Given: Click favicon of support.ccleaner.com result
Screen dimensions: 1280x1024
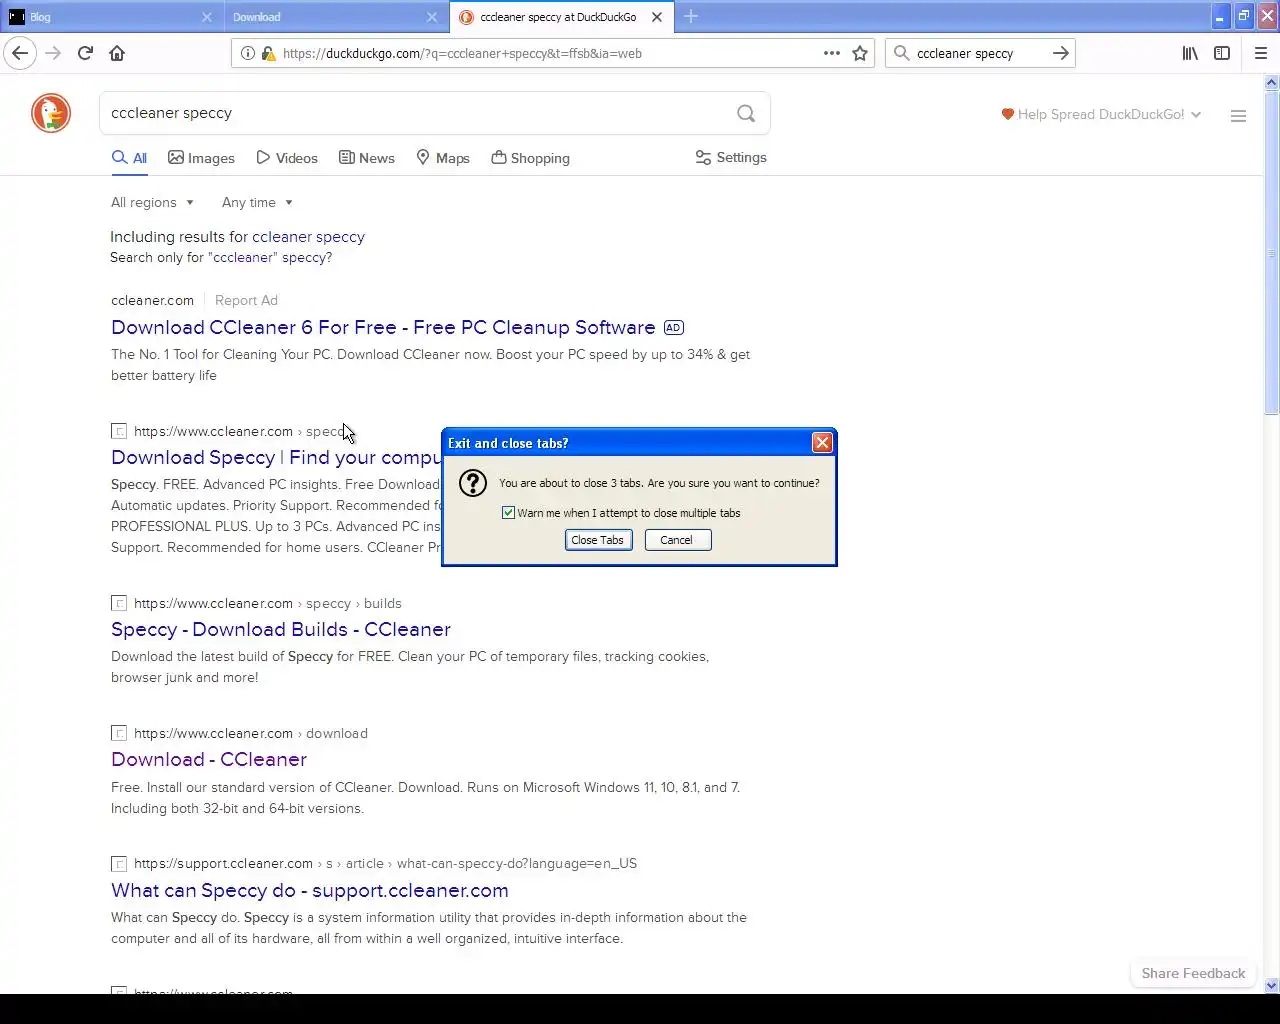Looking at the screenshot, I should point(119,863).
